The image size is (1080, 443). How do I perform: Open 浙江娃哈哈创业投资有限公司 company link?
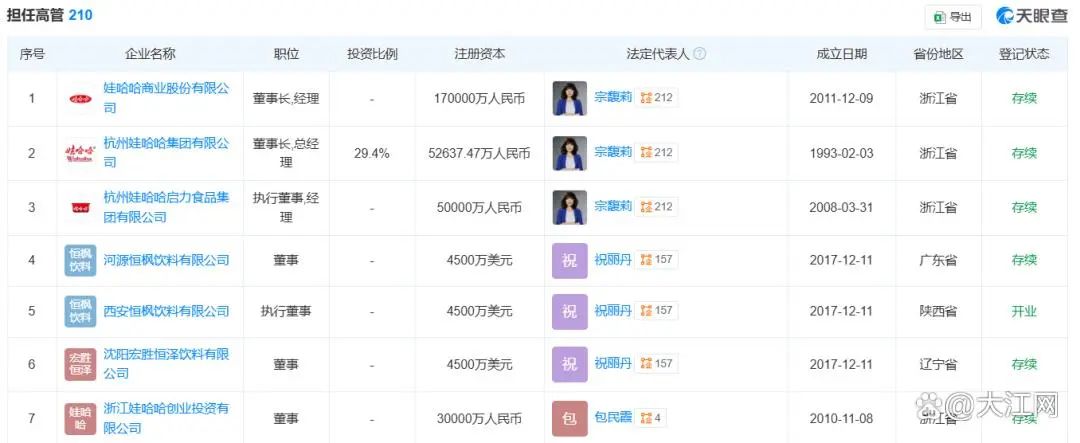coord(166,418)
